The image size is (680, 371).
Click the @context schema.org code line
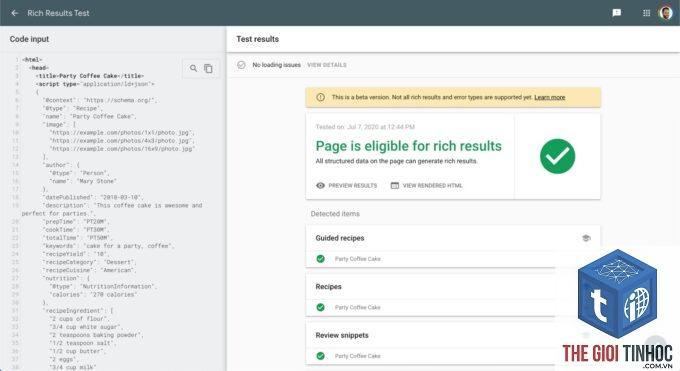pos(100,100)
